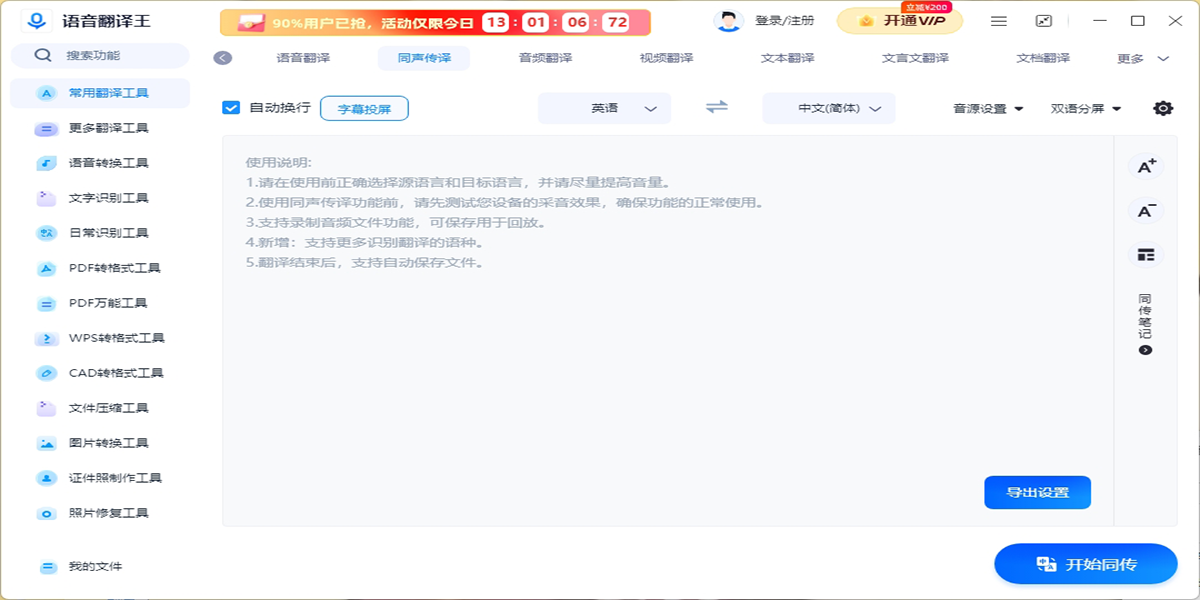
Task: Open the settings gear icon
Action: click(x=1162, y=107)
